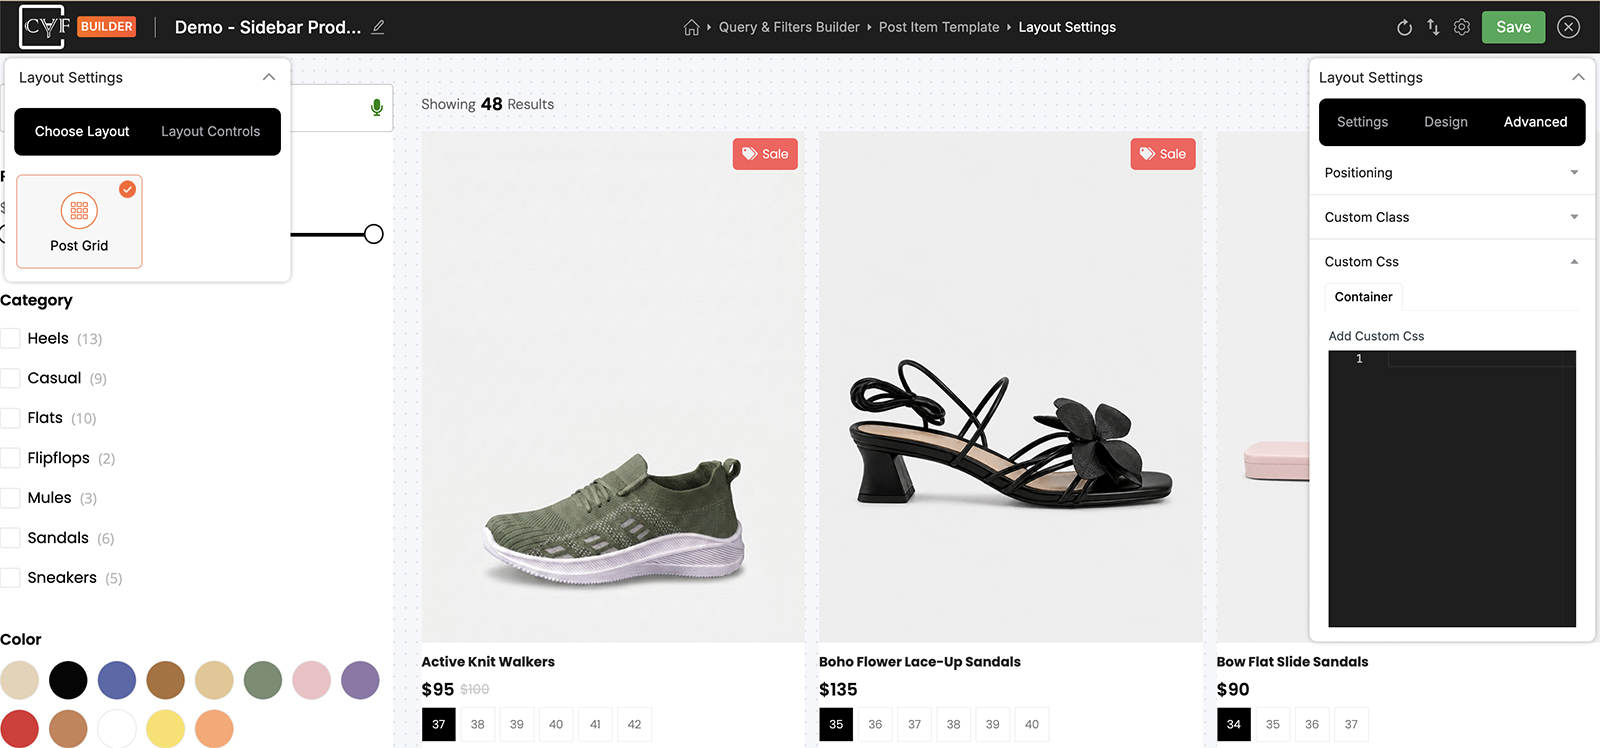Click the Sale tag on Active Knit Walkers
The height and width of the screenshot is (748, 1600).
[x=765, y=154]
